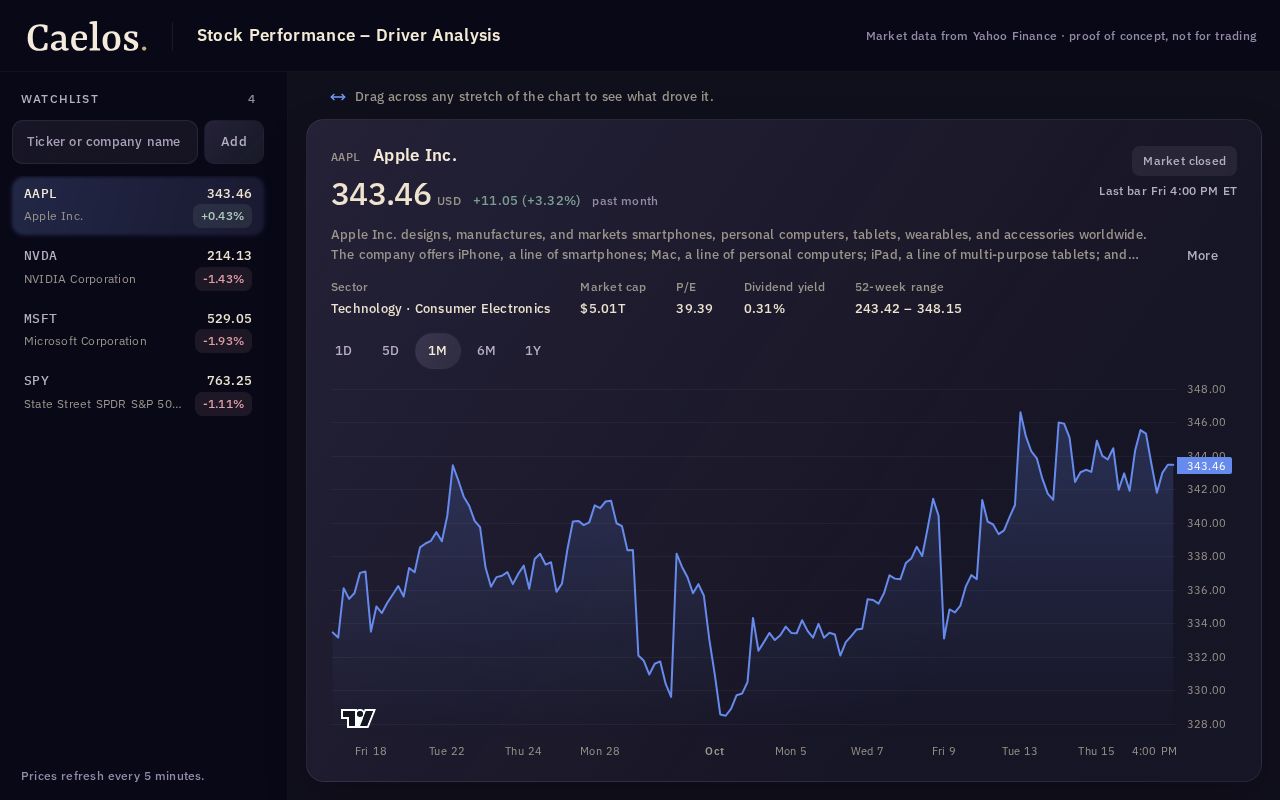Select the 5D range tab

[x=390, y=351]
